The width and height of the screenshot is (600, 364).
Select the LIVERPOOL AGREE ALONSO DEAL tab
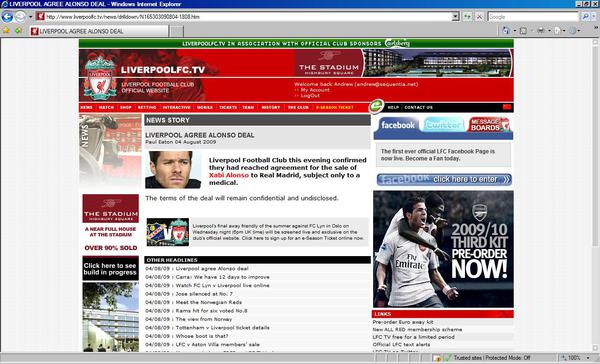99,31
